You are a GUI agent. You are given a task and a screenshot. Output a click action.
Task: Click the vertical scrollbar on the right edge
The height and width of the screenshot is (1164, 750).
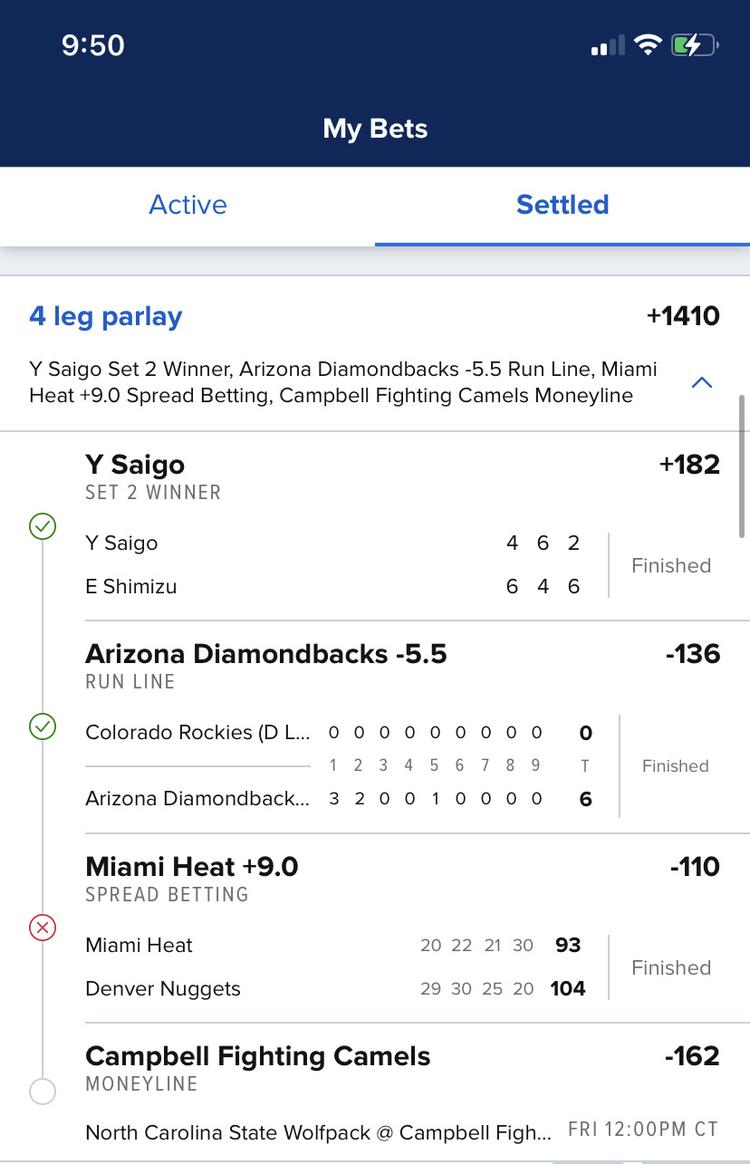[x=741, y=466]
